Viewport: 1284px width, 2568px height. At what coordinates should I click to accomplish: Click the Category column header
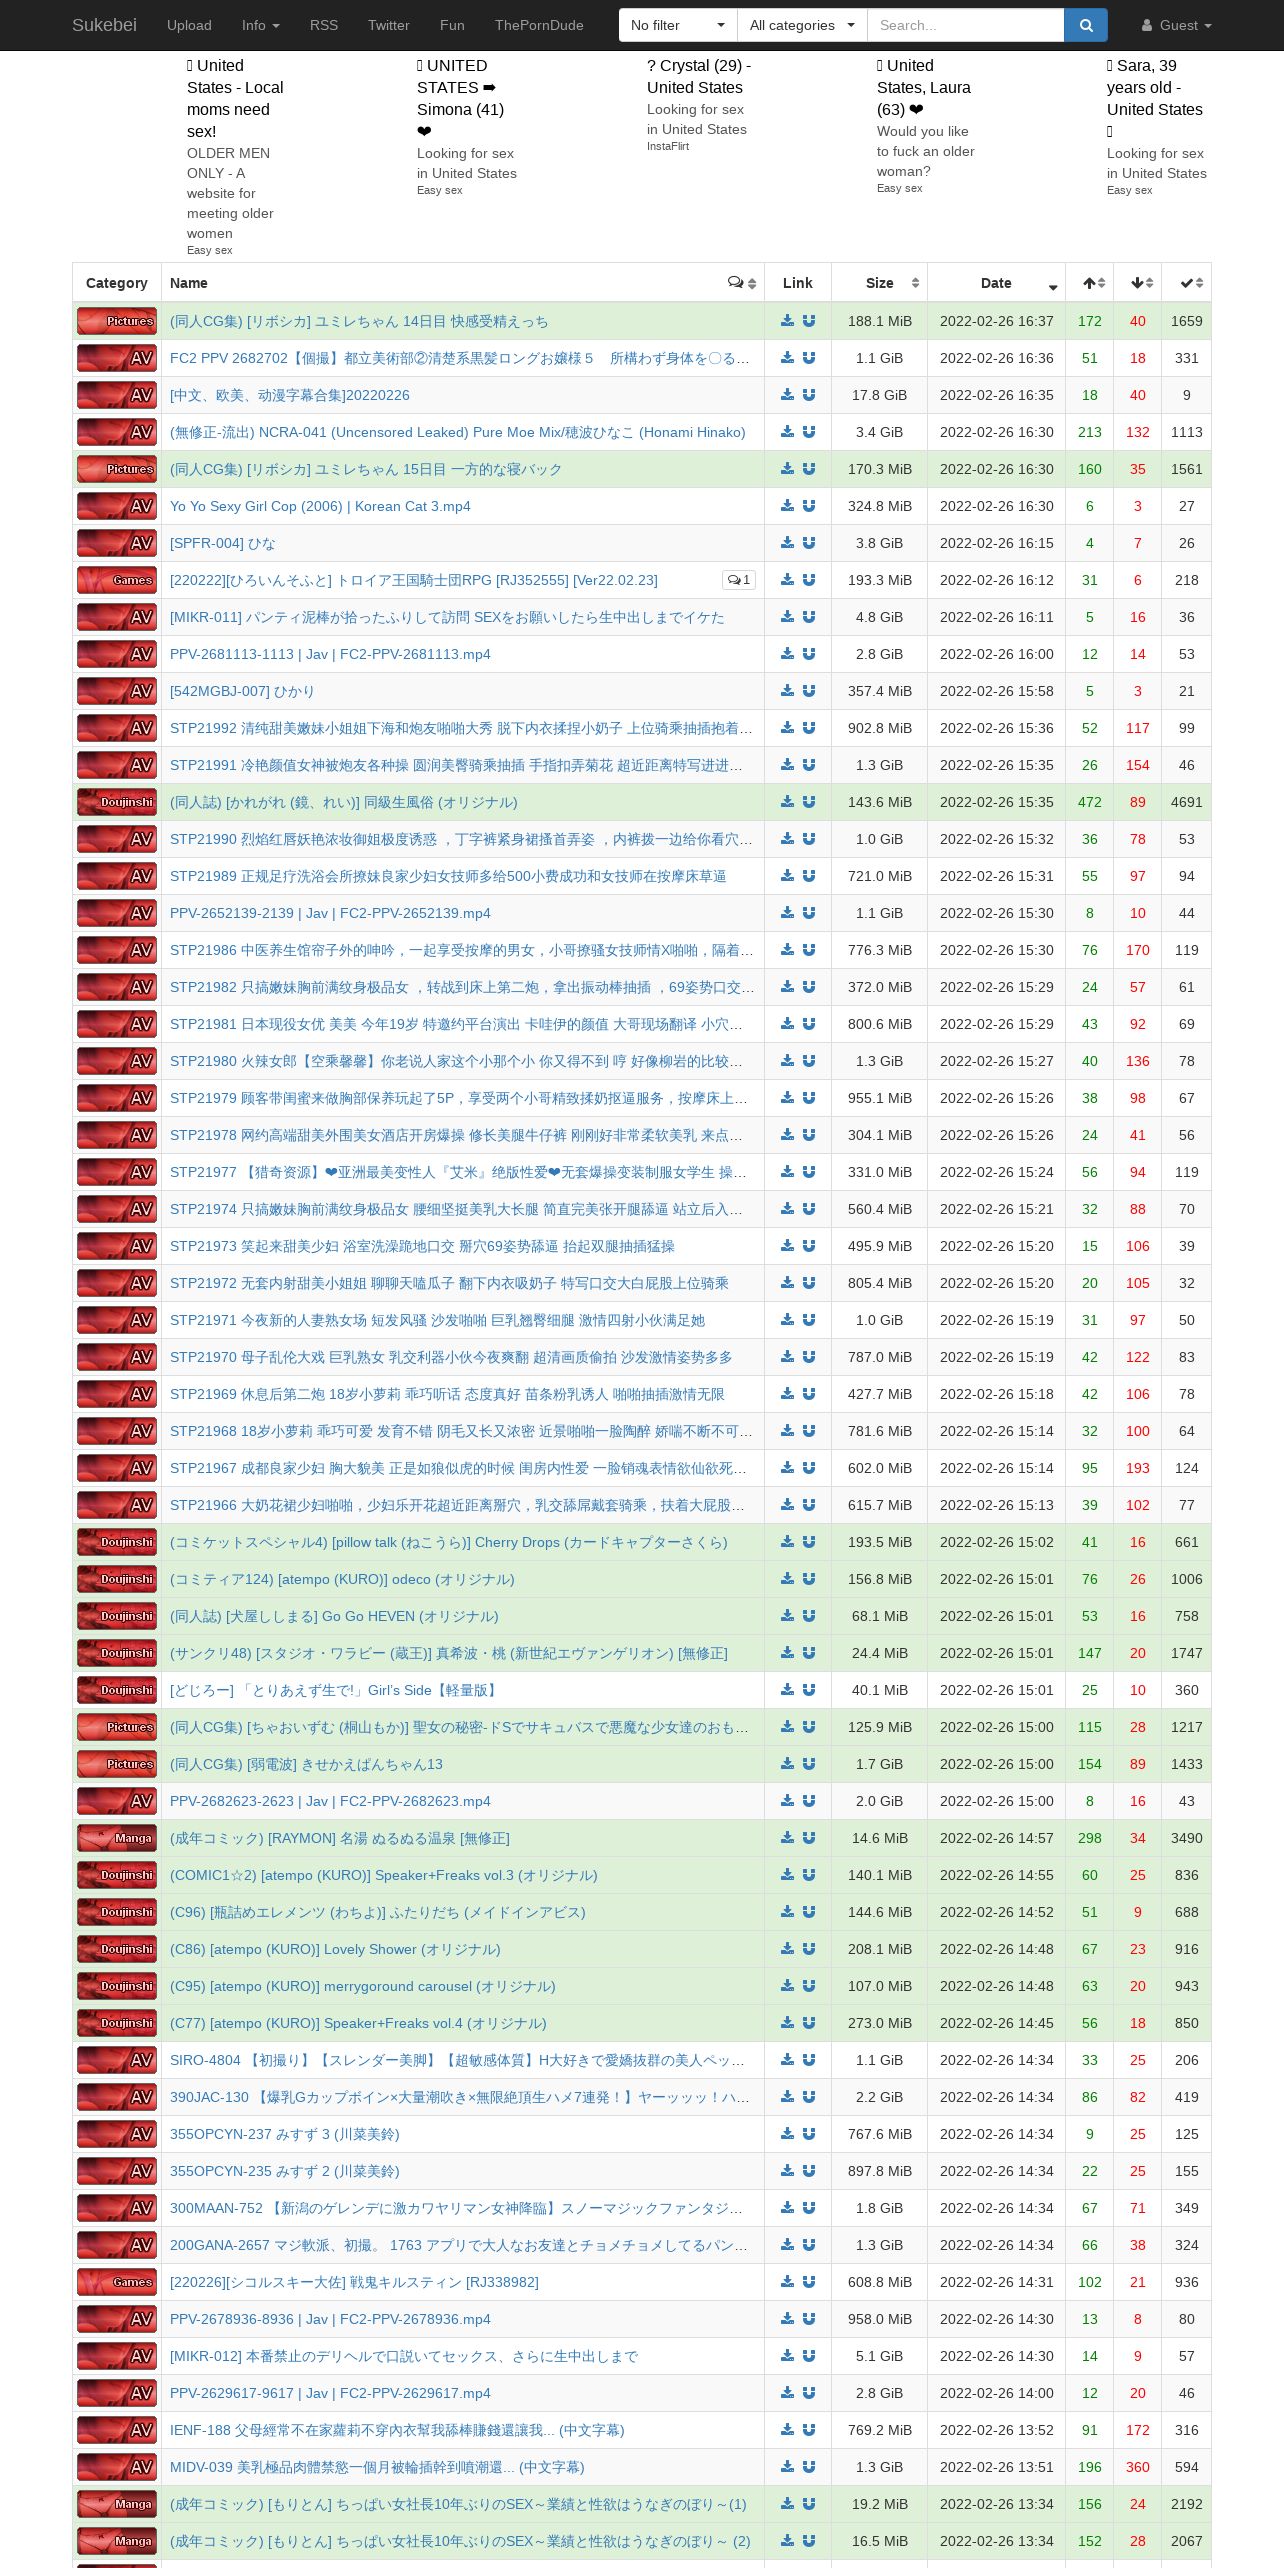click(x=117, y=283)
